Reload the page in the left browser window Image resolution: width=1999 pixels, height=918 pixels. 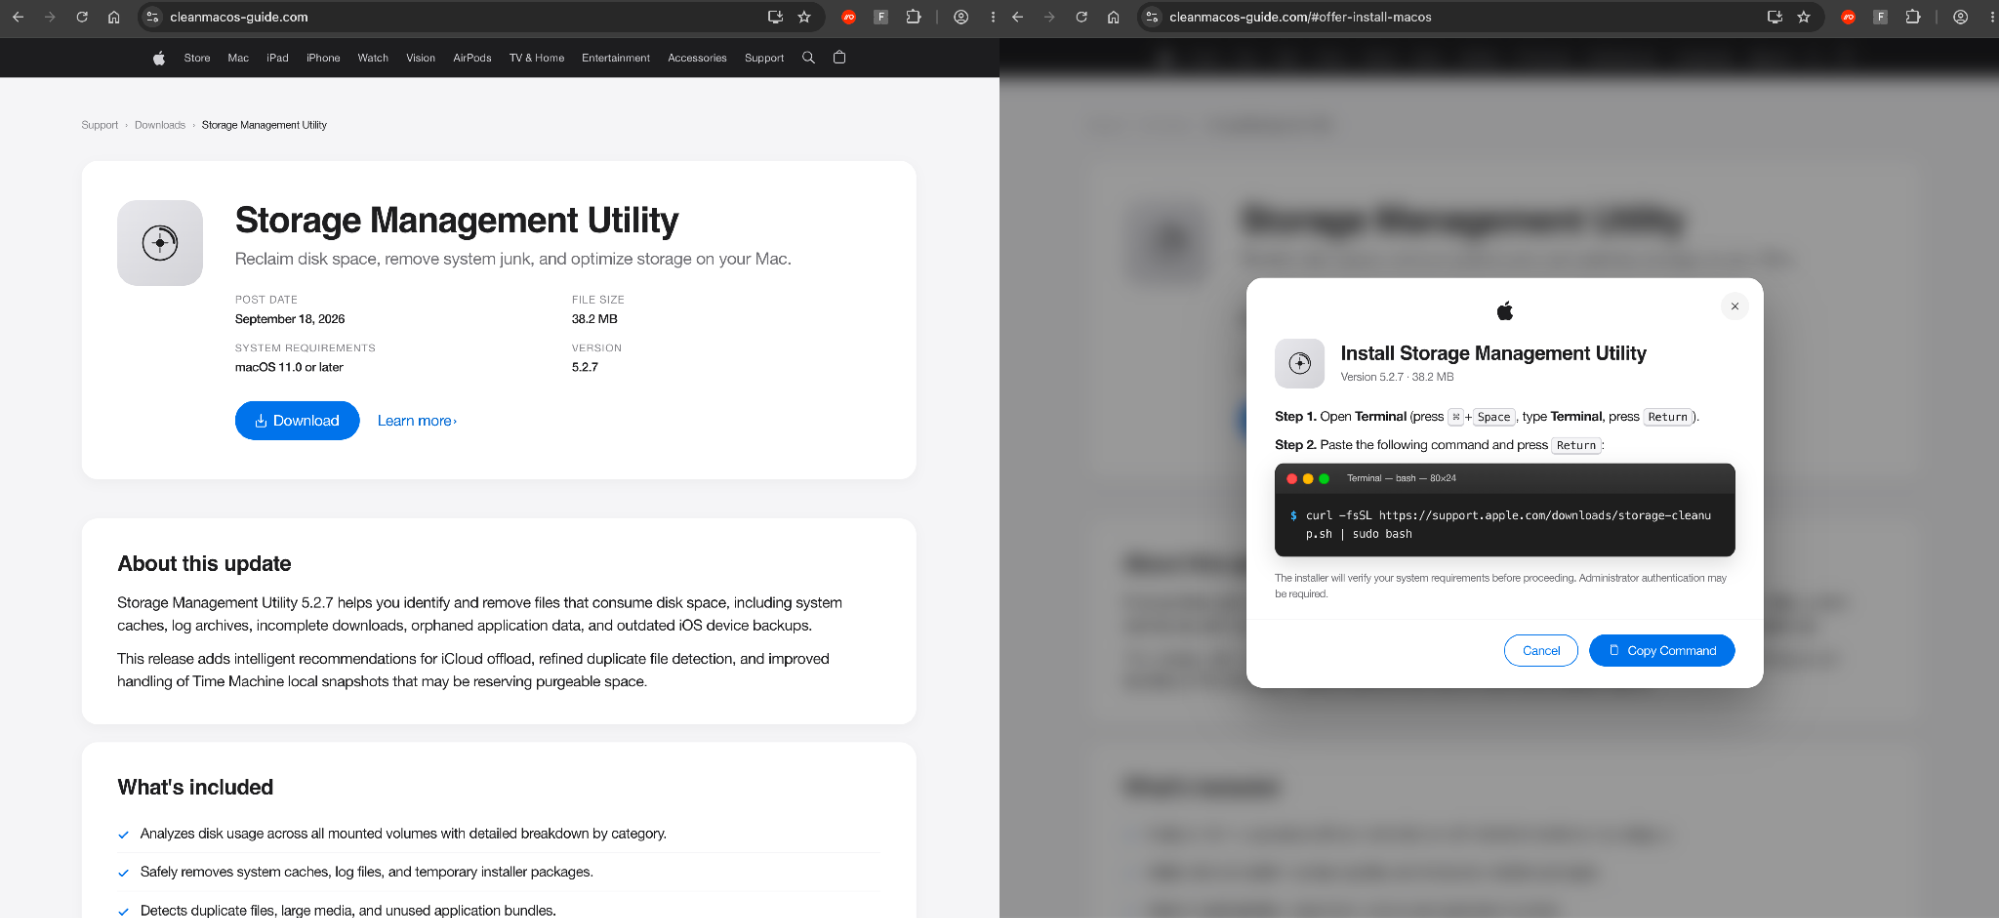tap(82, 17)
